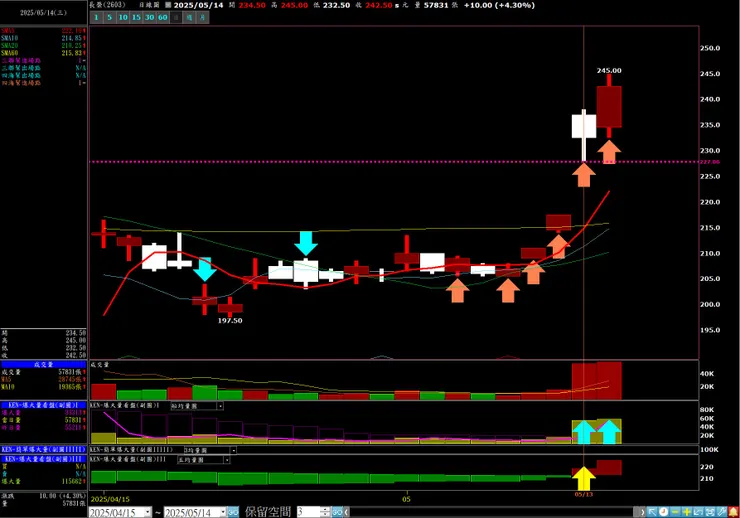Click the SMA60 indicator label

(x=9, y=53)
